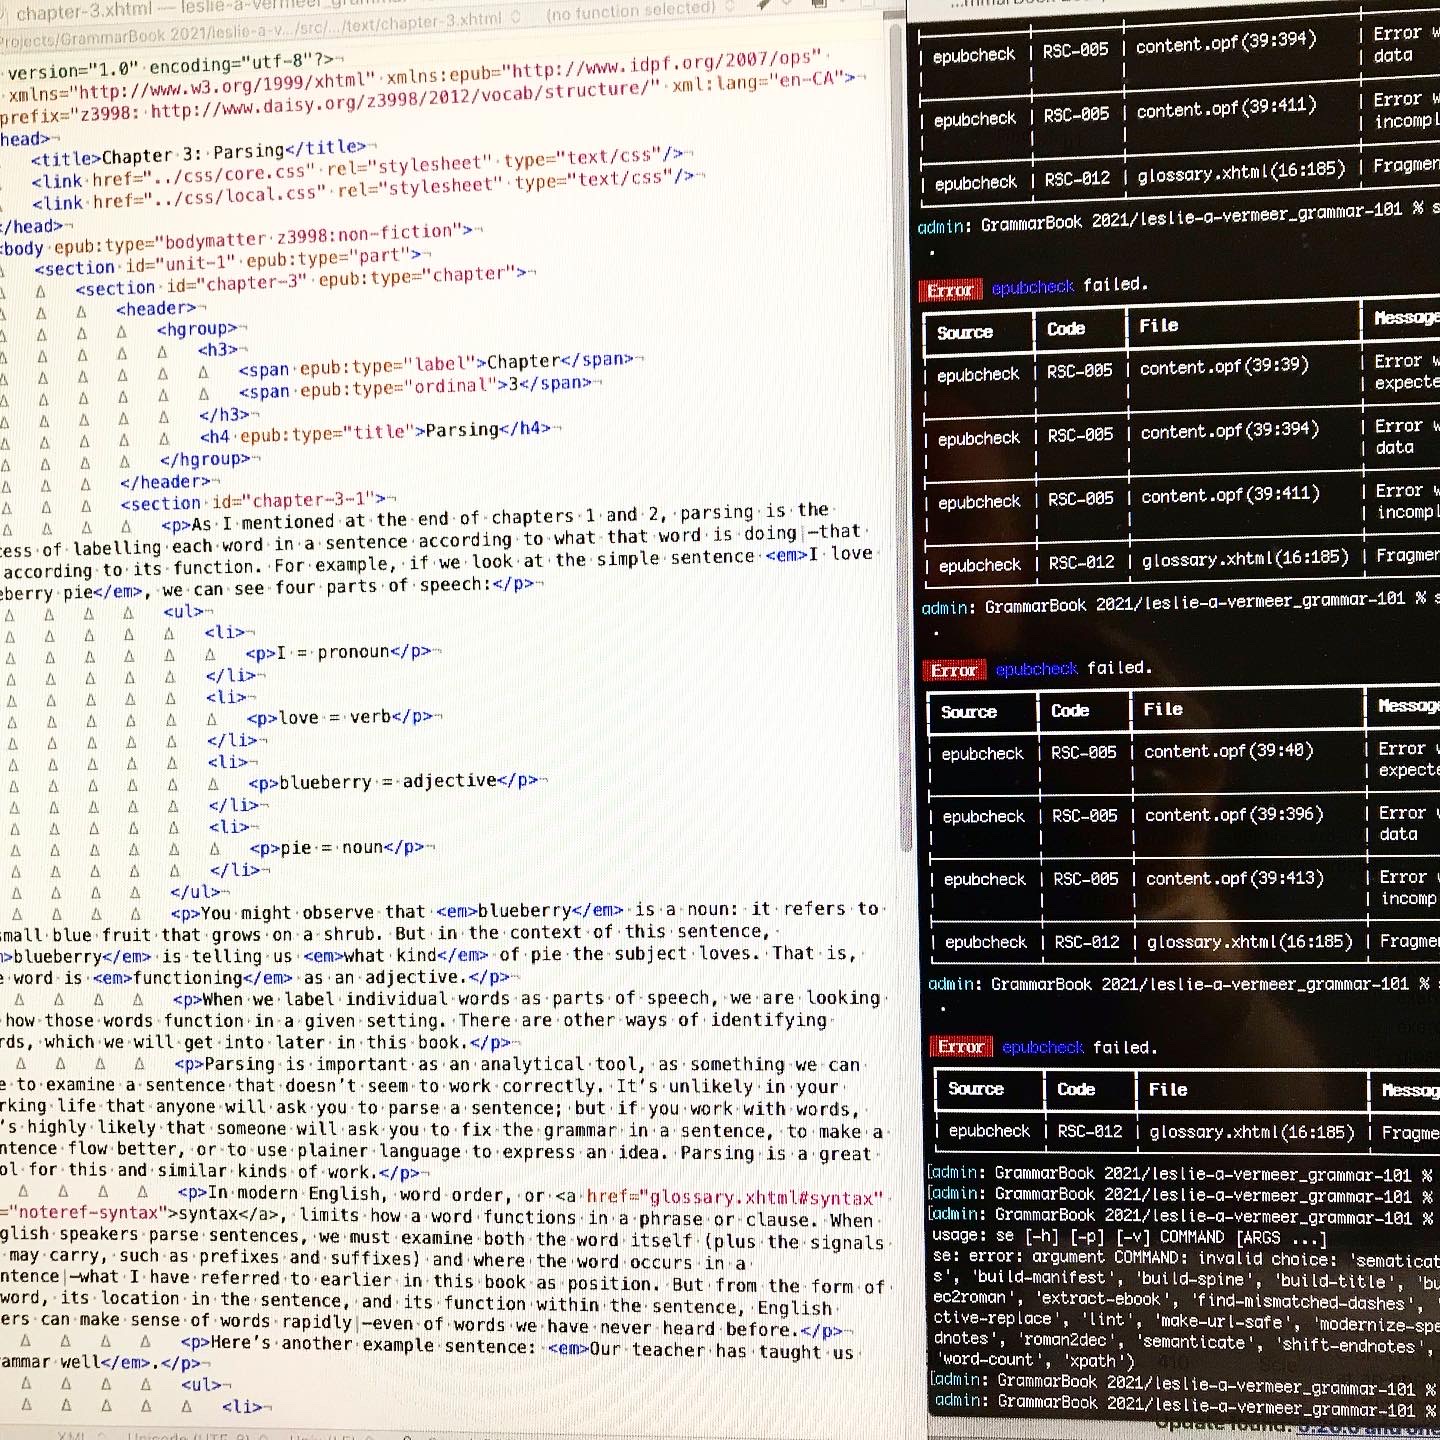Click the content.opf(39:39) error entry
The width and height of the screenshot is (1440, 1440).
[x=1224, y=367]
